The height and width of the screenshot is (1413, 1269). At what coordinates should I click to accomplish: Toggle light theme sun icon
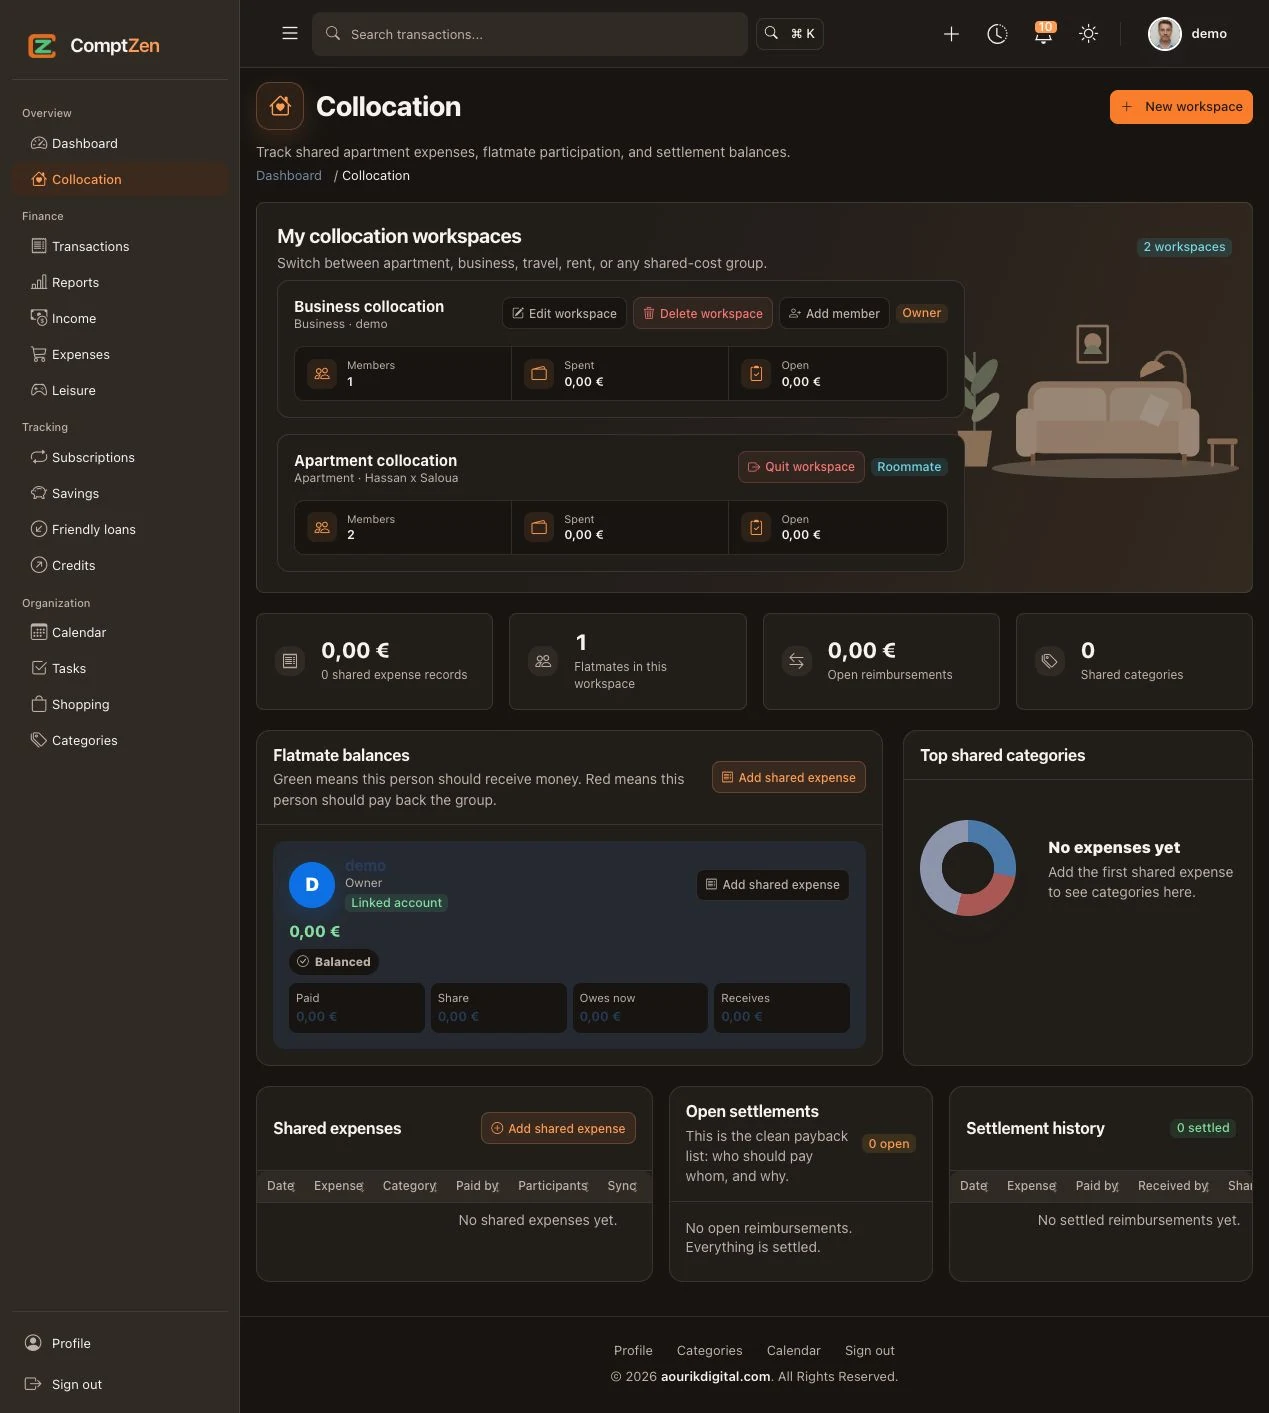click(x=1089, y=34)
